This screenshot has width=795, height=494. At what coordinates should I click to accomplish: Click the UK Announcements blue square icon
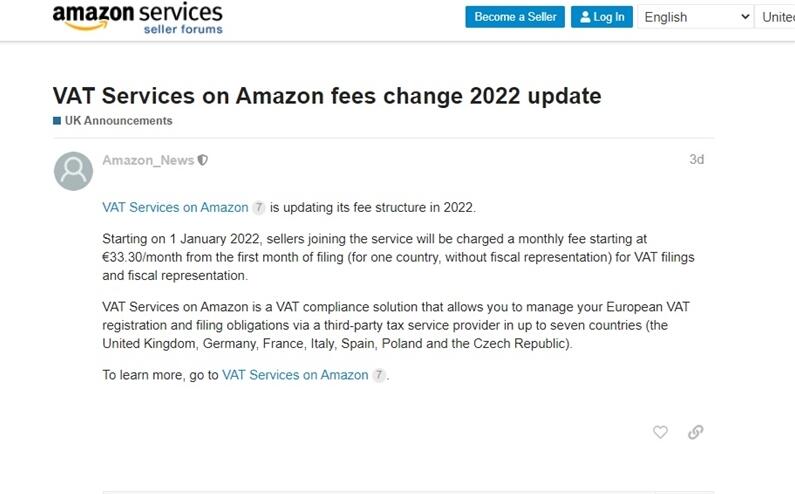click(x=57, y=121)
